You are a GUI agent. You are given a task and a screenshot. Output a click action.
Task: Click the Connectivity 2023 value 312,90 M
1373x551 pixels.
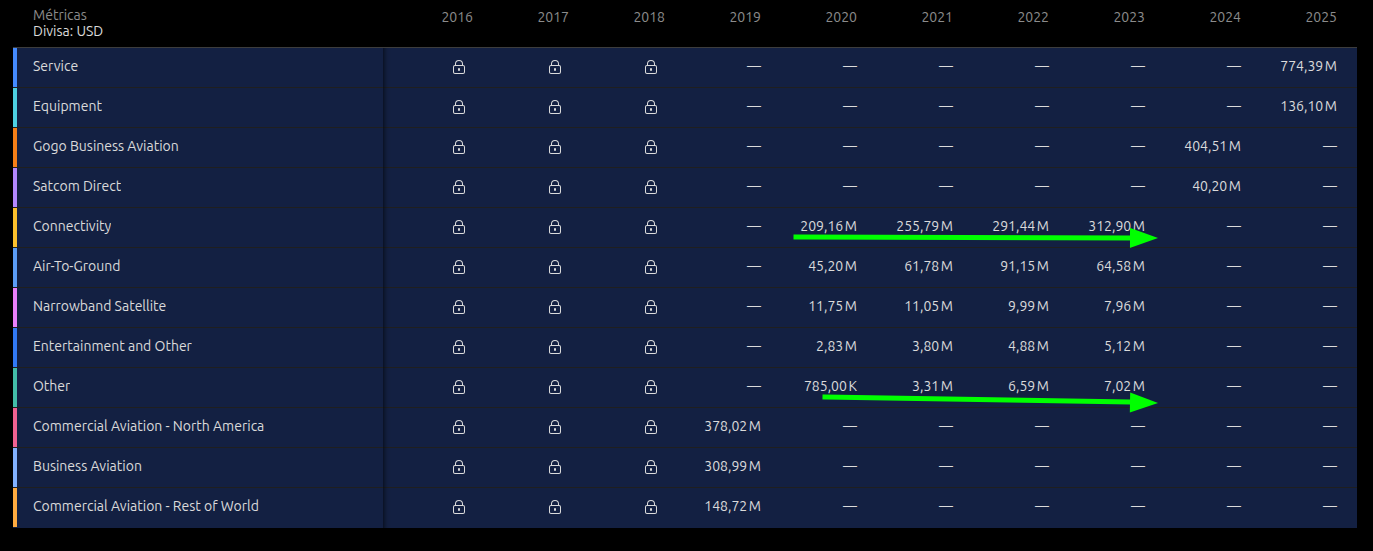click(x=1116, y=226)
